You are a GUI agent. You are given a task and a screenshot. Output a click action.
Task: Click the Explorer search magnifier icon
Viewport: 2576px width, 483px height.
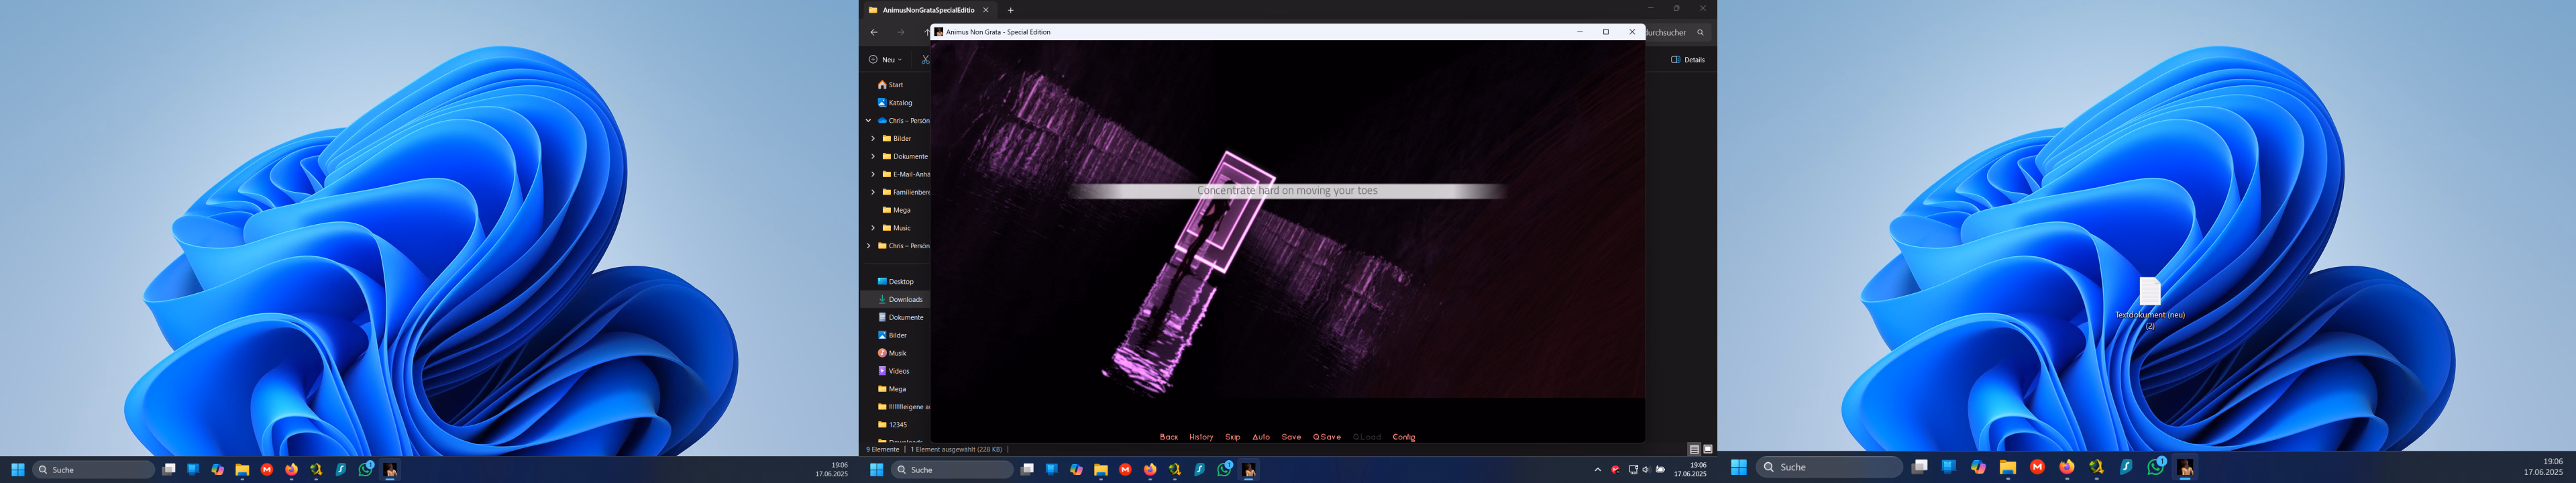(1700, 32)
